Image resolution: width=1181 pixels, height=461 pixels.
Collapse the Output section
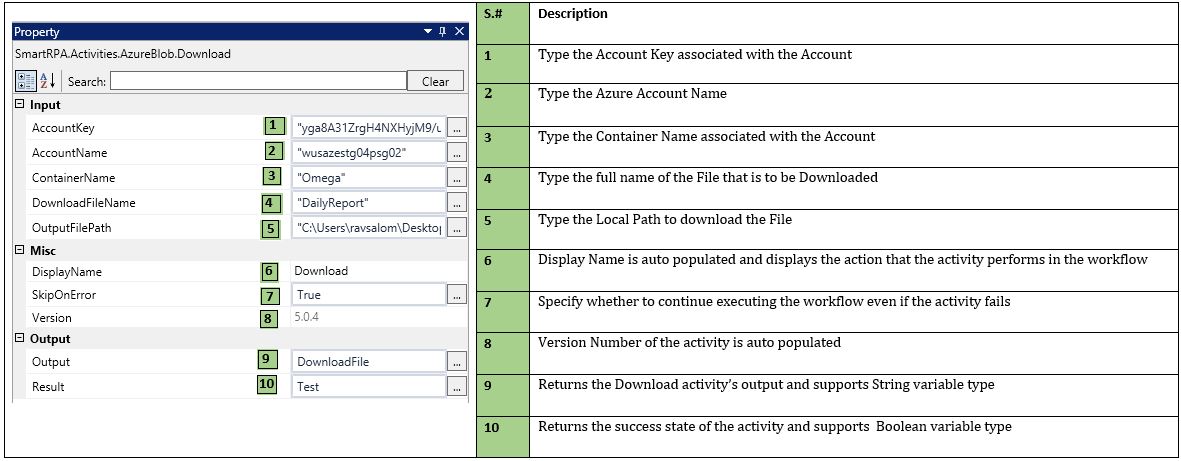[x=20, y=339]
